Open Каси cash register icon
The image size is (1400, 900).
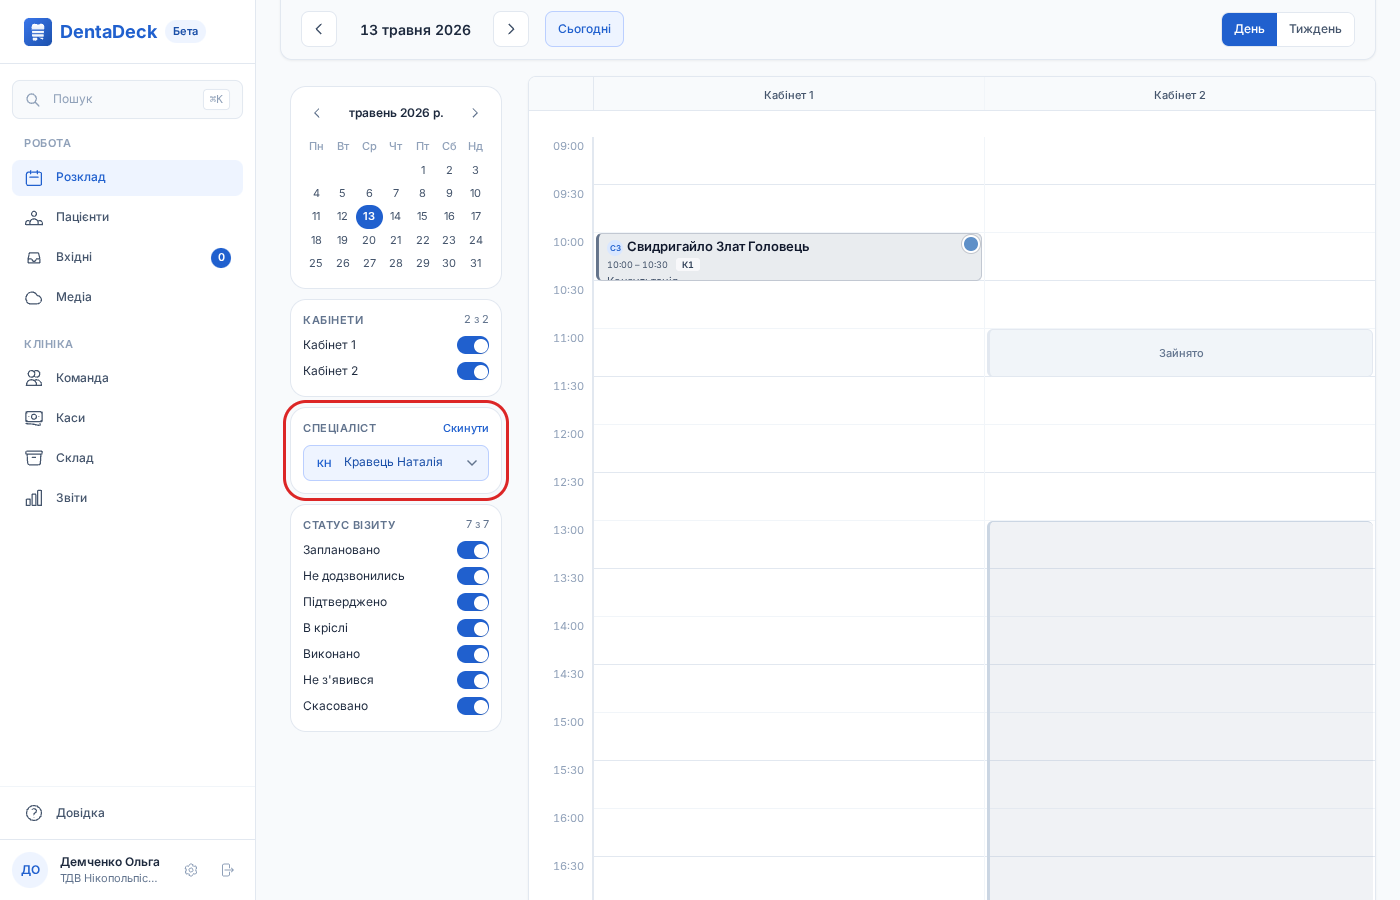click(34, 418)
